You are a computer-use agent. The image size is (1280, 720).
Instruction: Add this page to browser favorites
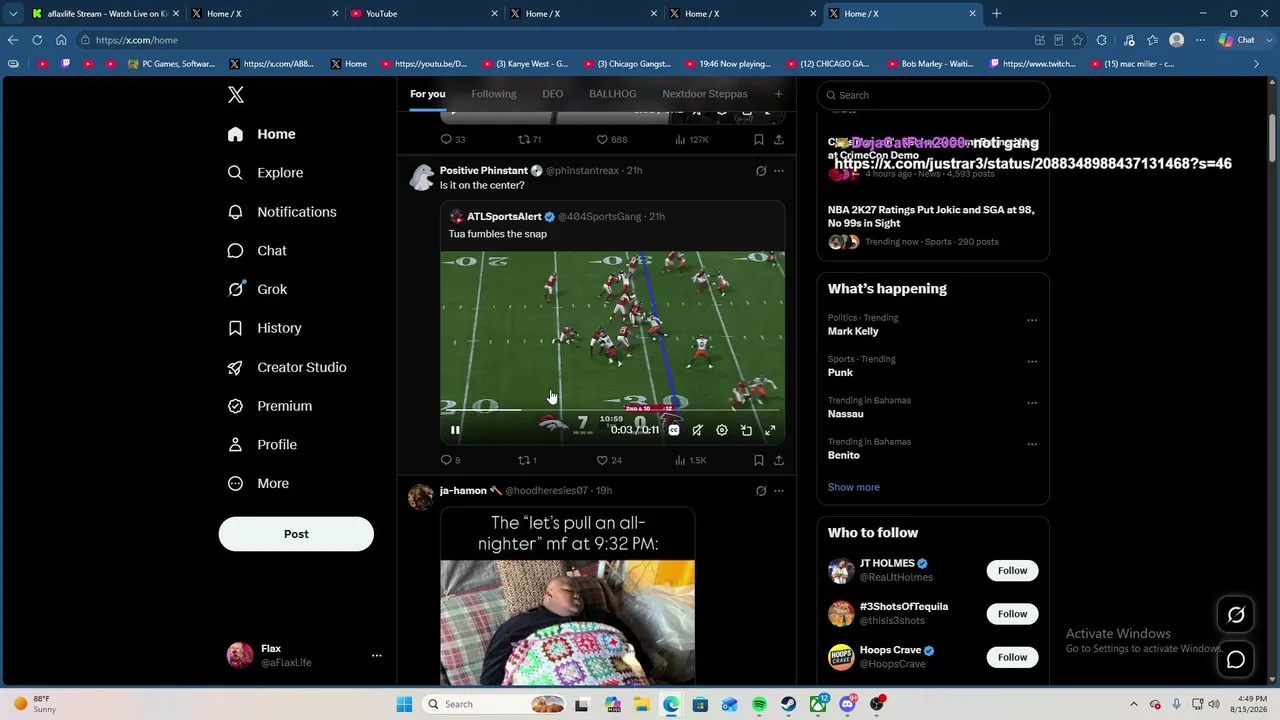coord(1077,40)
